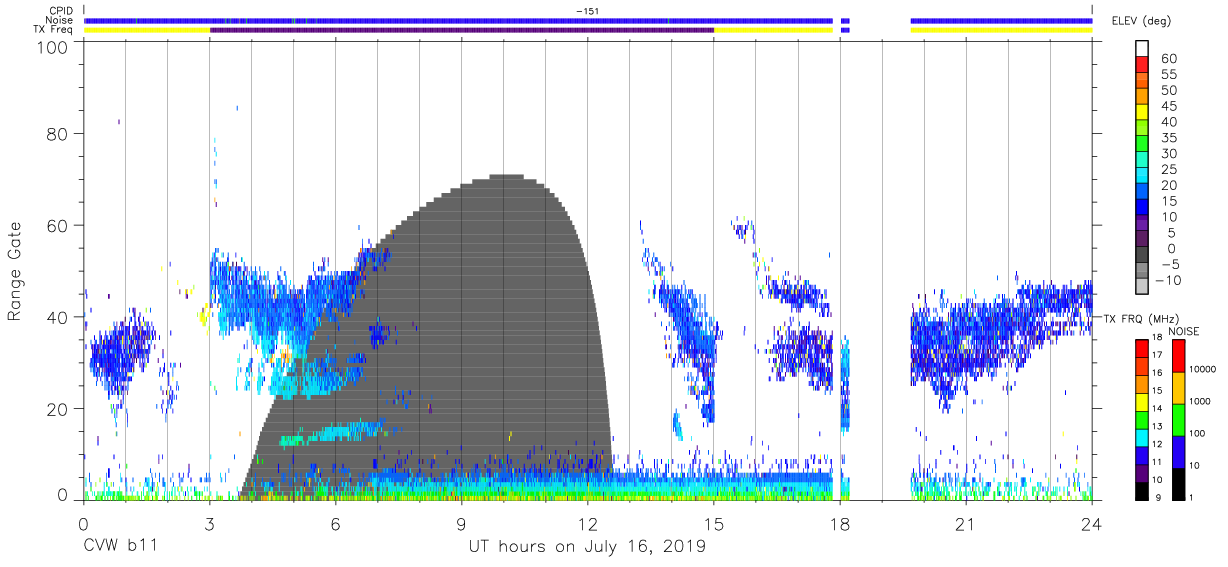Click the '-151' CPID value text
This screenshot has height=567, width=1228.
coord(588,11)
